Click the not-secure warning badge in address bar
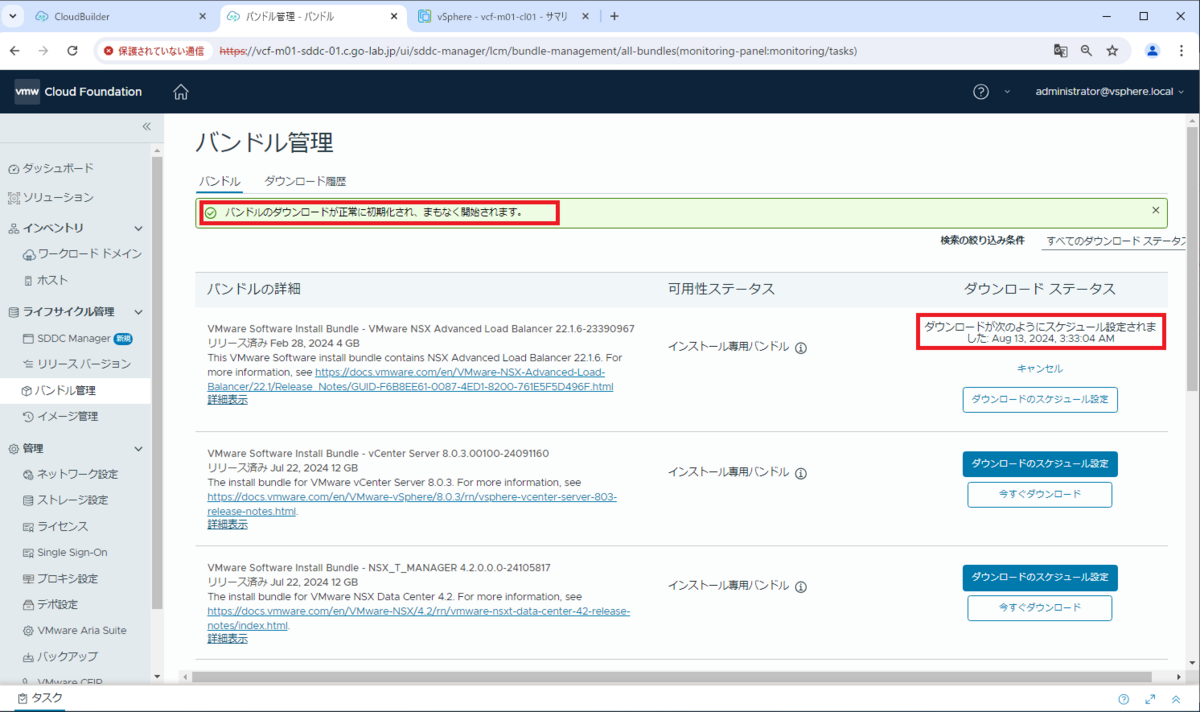 [x=154, y=50]
